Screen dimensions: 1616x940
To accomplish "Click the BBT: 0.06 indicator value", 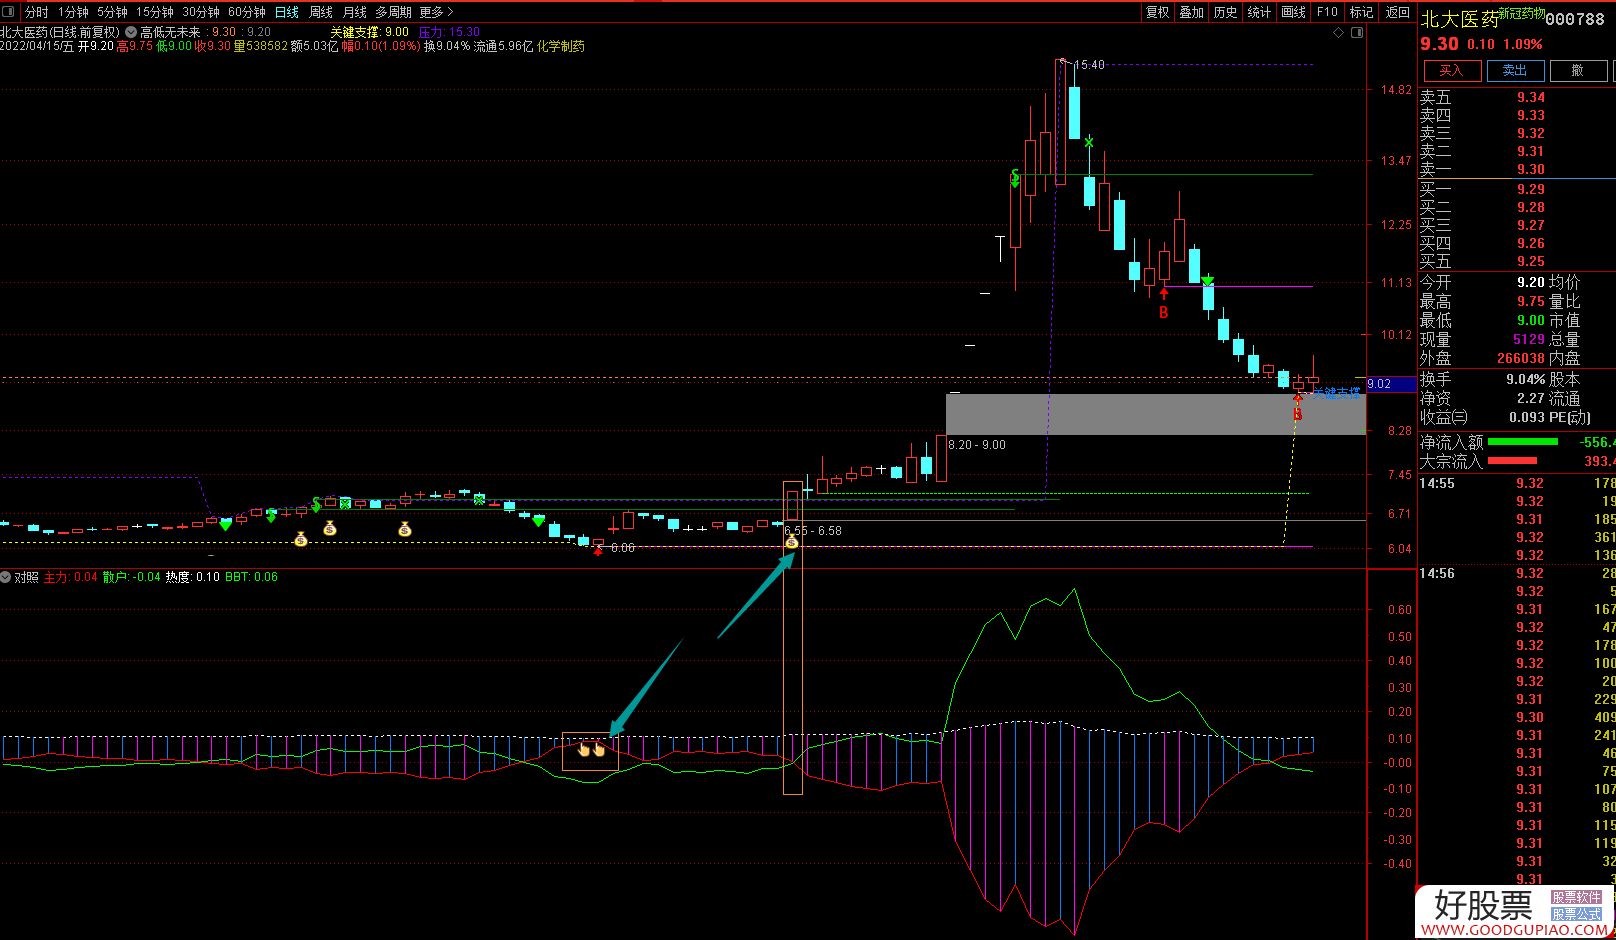I will tap(251, 577).
